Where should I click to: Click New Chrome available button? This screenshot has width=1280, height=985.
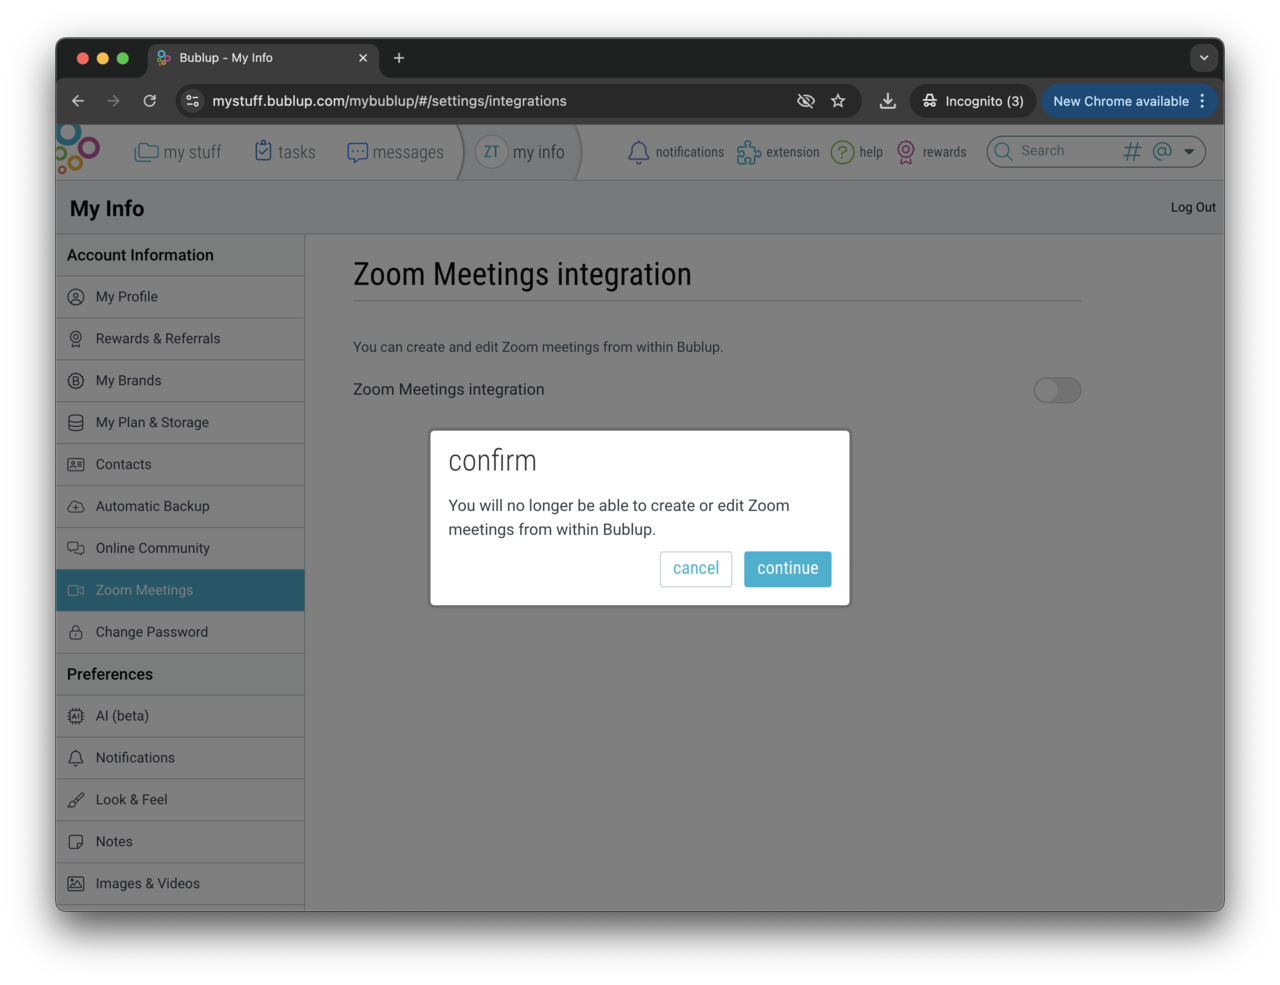tap(1120, 101)
